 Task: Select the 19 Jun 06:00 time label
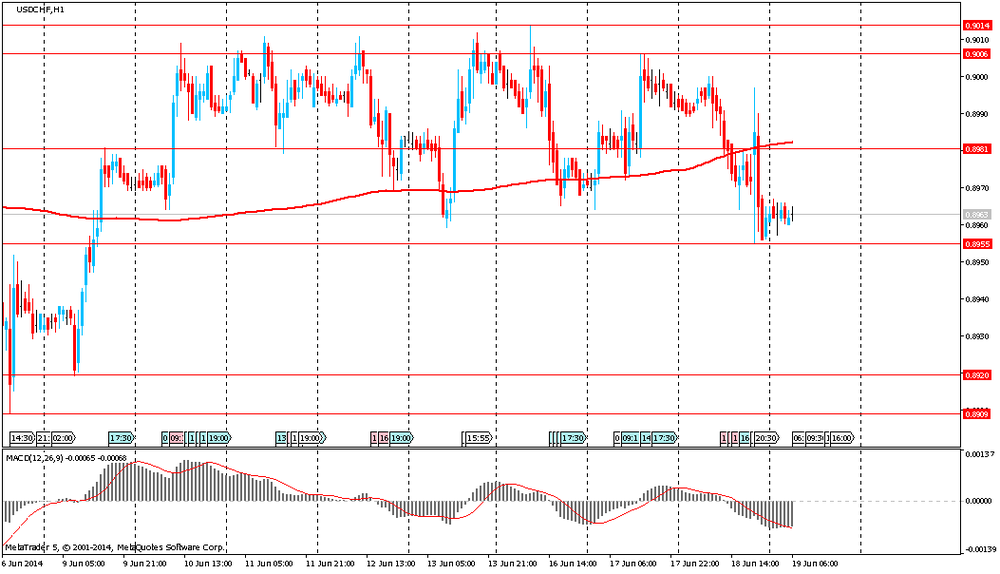coord(816,564)
